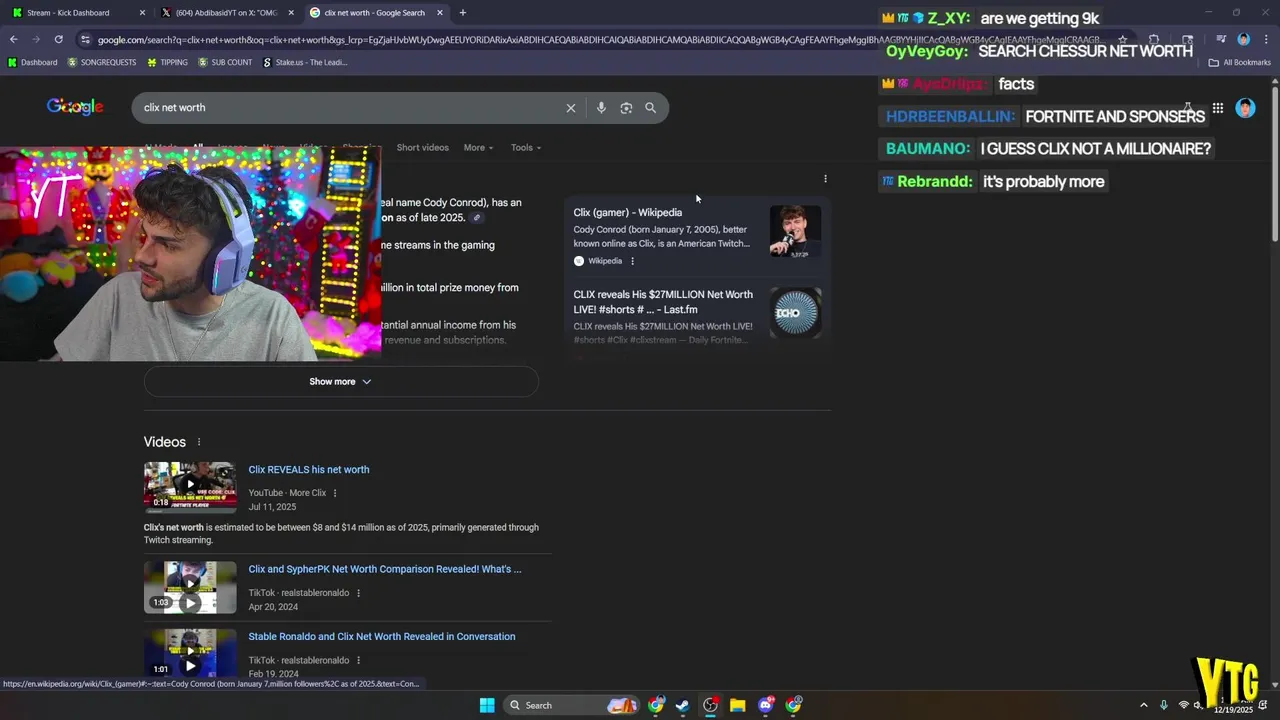This screenshot has height=720, width=1280.
Task: Open the Google account avatar on the page
Action: click(x=1245, y=108)
